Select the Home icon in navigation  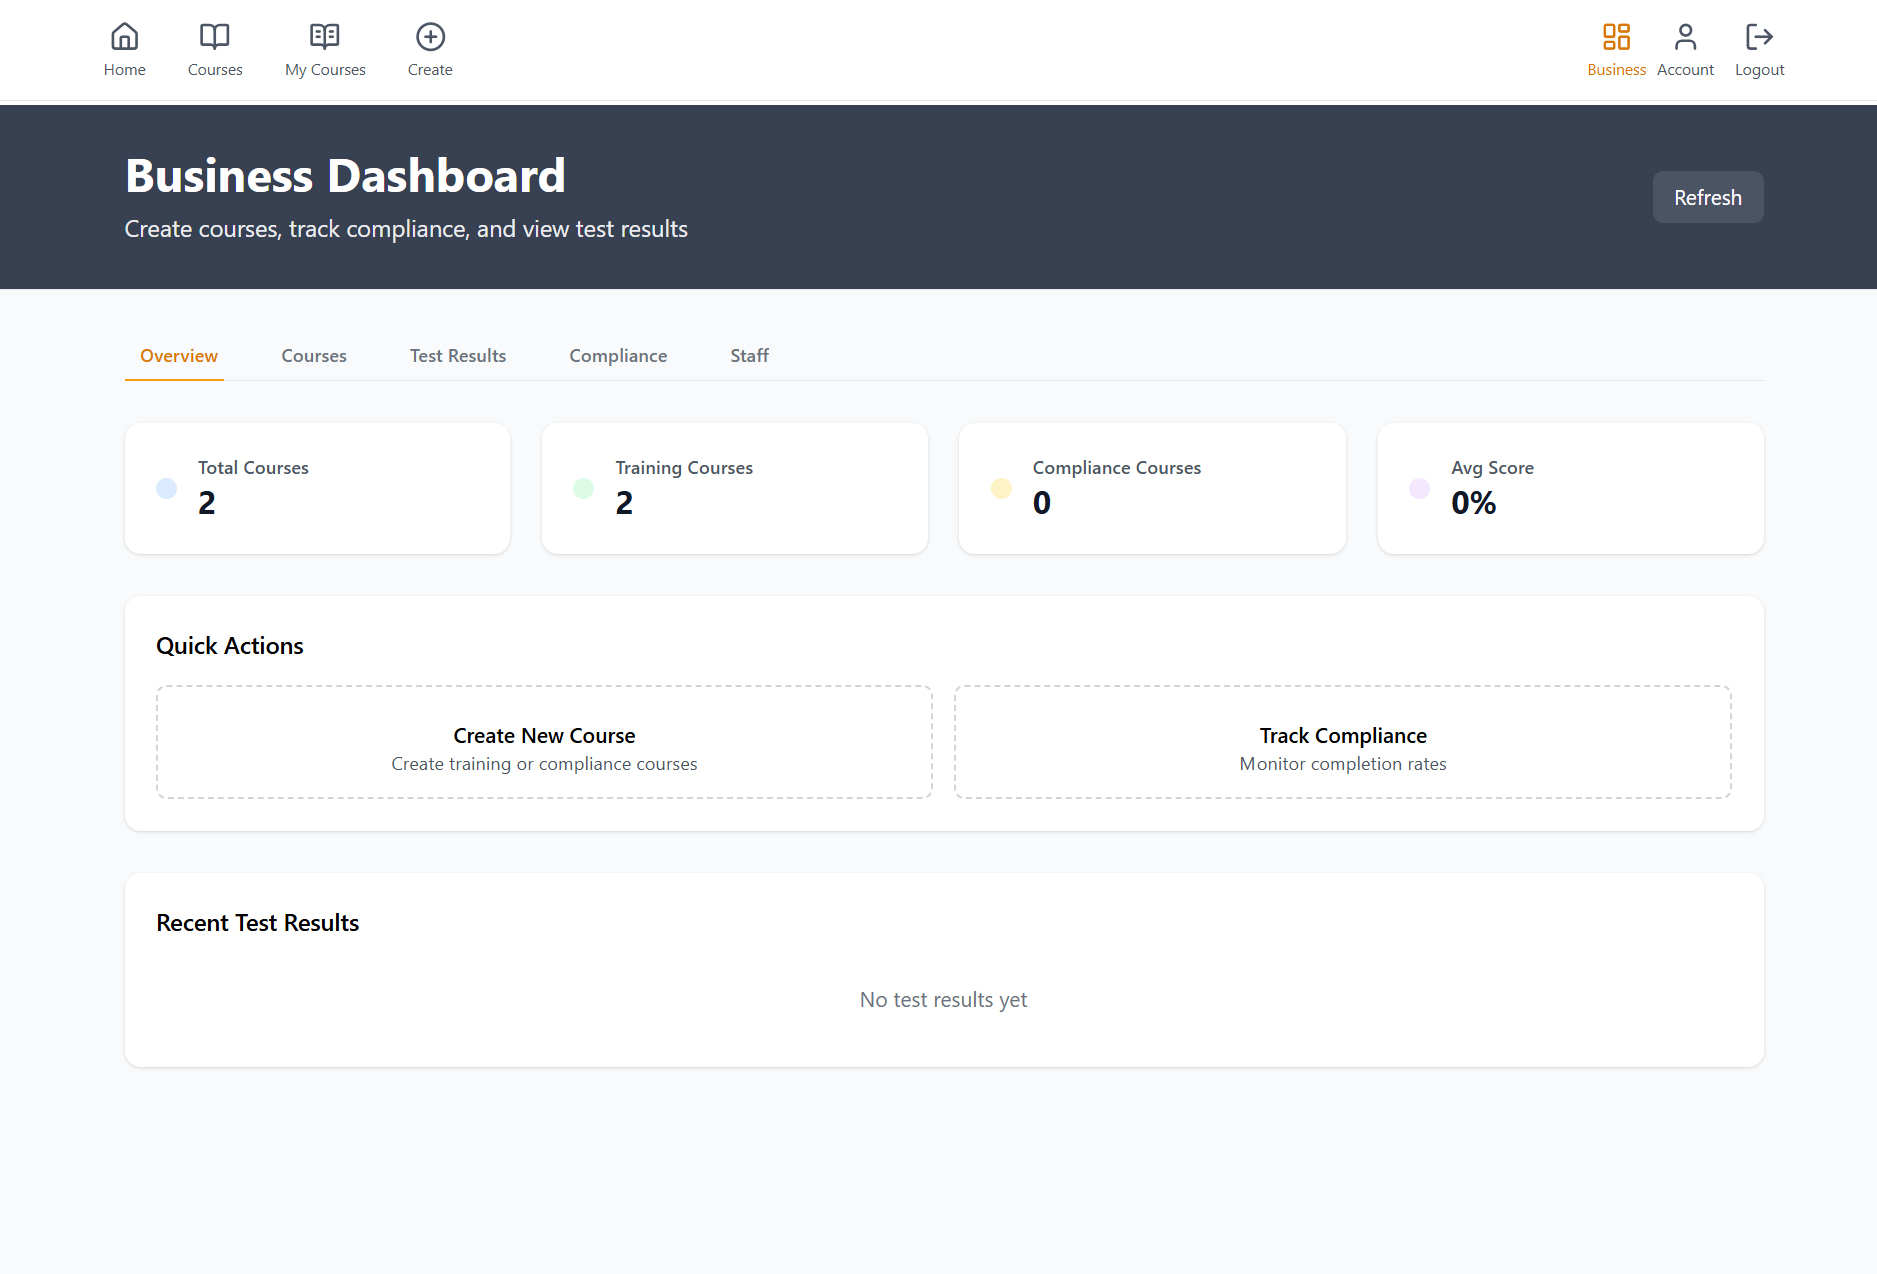(124, 36)
